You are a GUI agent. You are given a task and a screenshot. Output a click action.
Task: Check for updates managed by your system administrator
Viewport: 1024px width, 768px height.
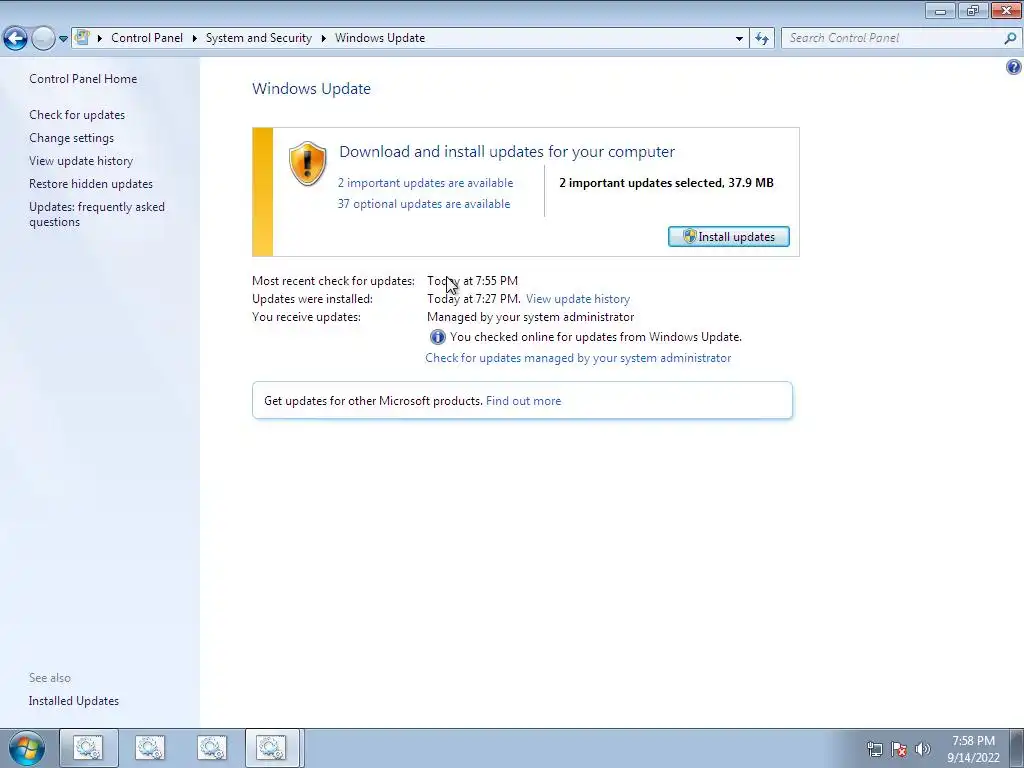[578, 358]
